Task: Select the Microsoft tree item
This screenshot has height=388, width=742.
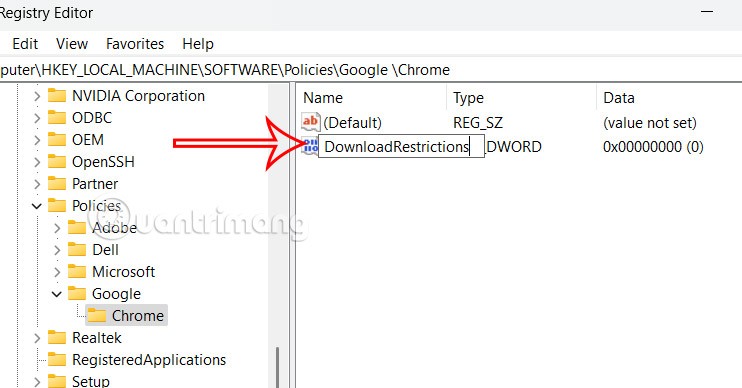Action: (x=124, y=272)
